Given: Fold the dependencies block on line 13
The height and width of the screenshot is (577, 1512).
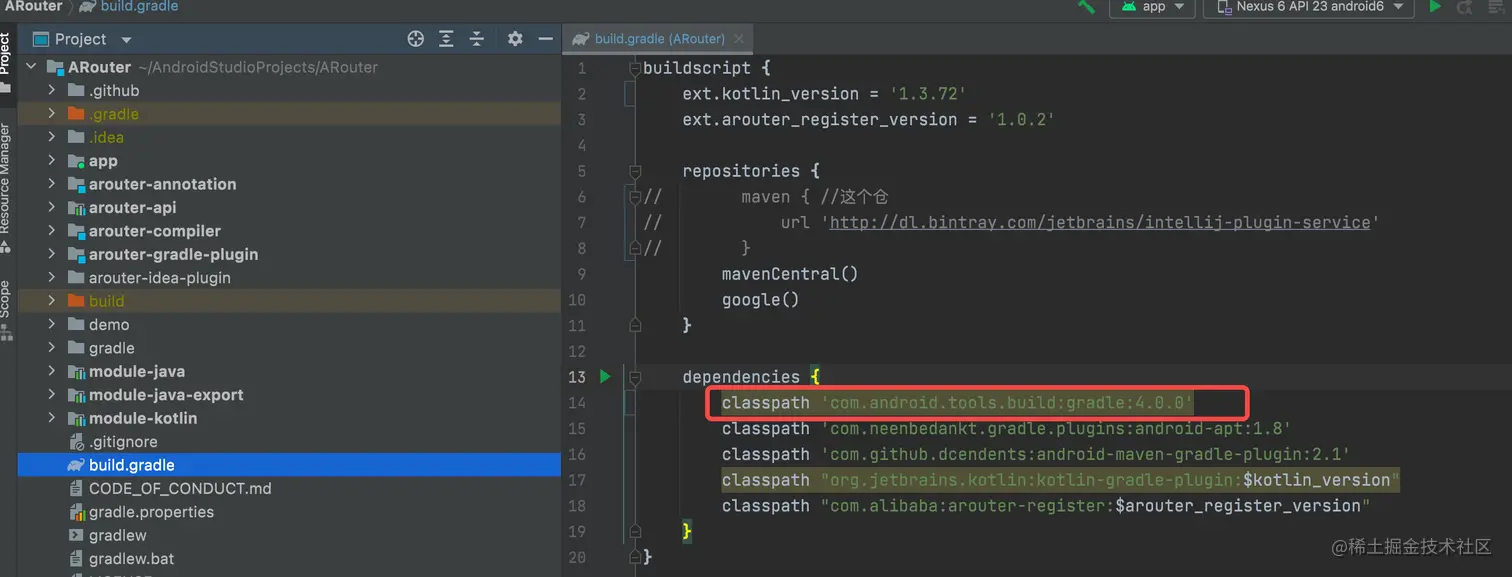Looking at the screenshot, I should click(x=634, y=377).
